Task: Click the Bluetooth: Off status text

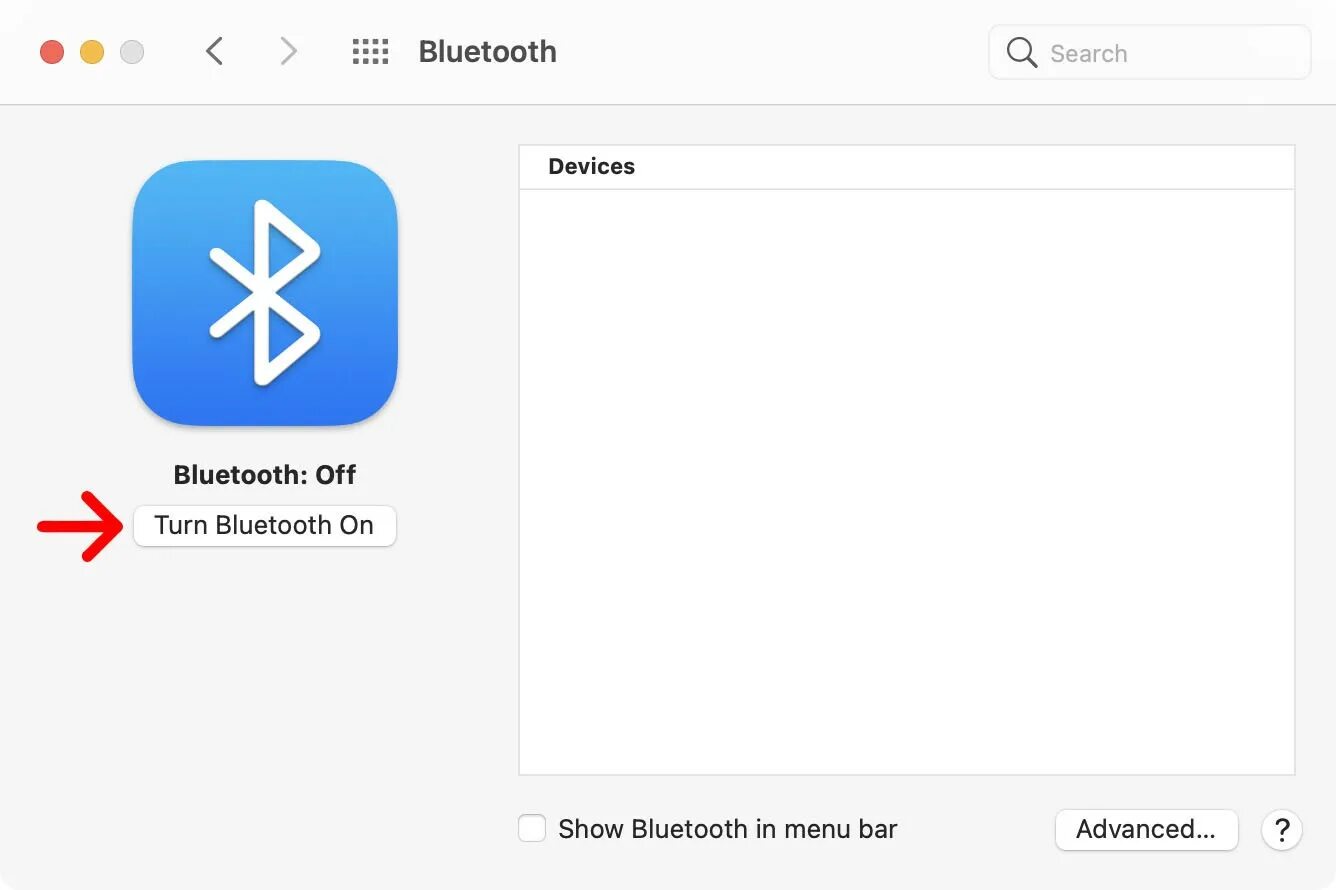Action: [x=265, y=474]
